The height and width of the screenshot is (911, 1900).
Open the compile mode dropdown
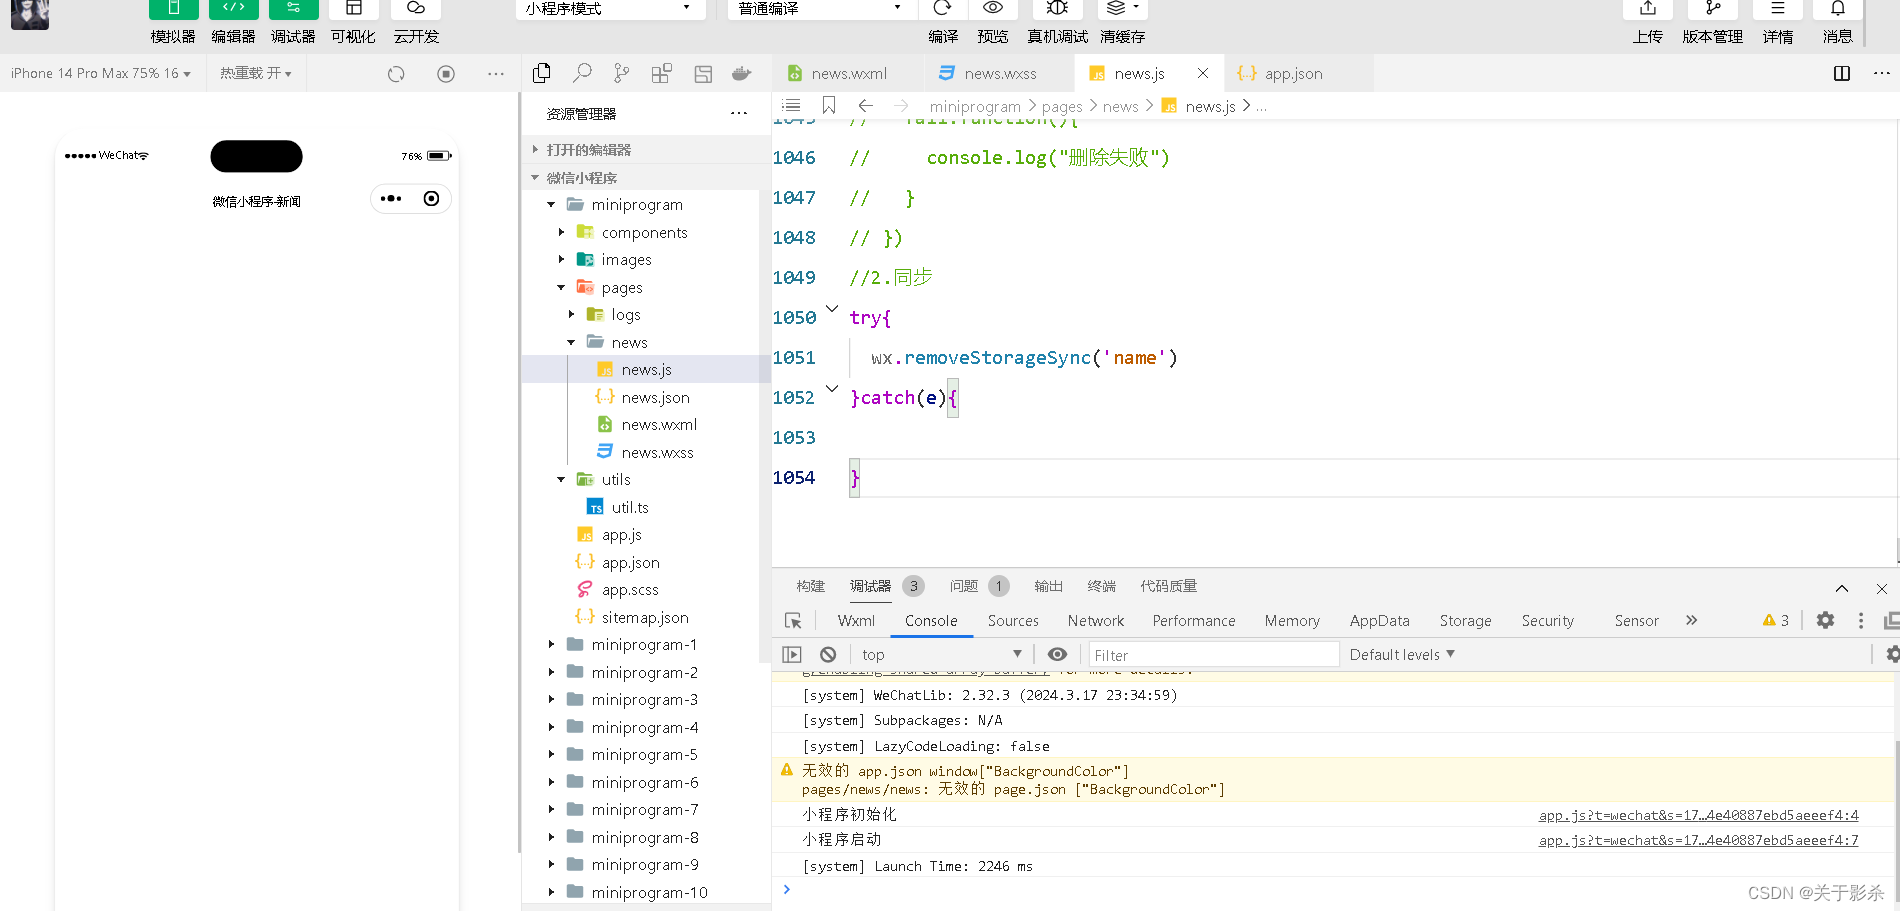820,9
